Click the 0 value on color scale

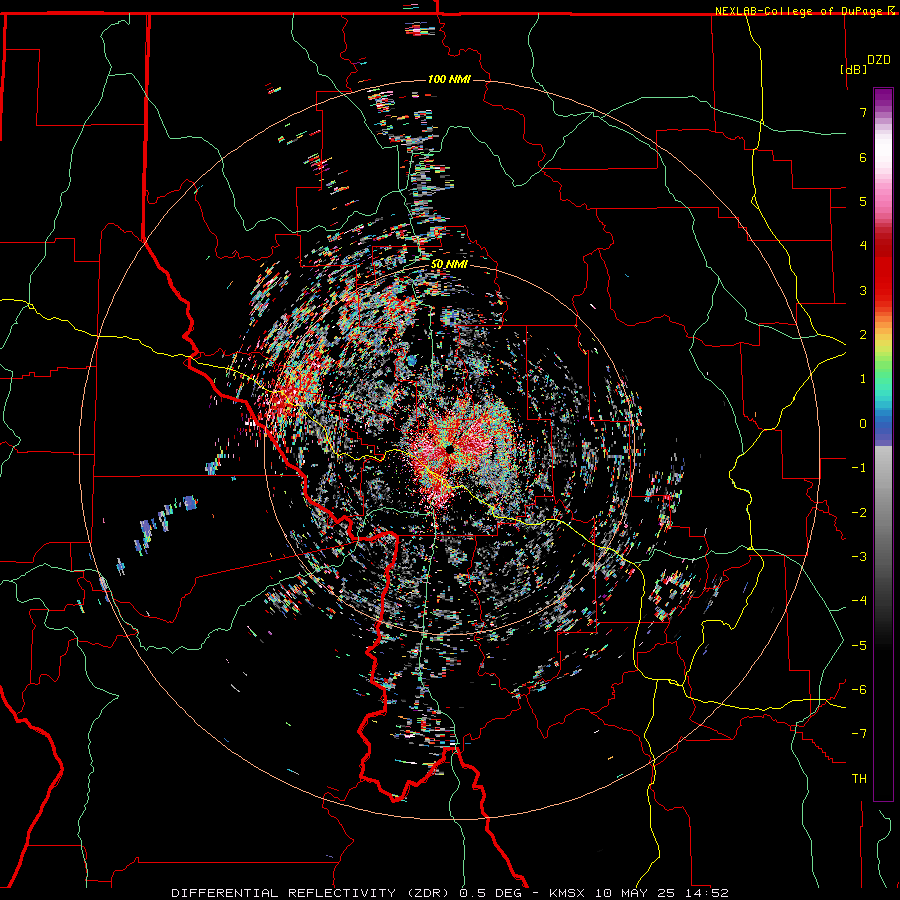click(863, 424)
